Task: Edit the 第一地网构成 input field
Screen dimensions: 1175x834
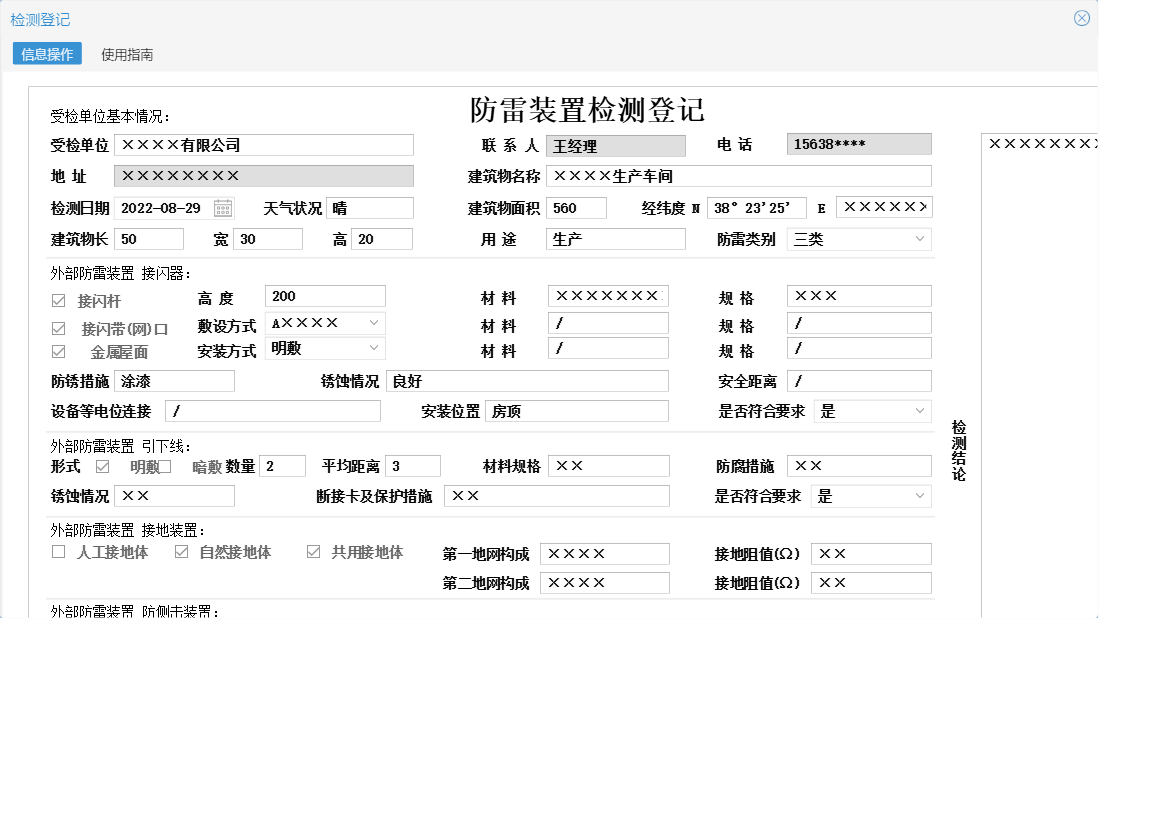Action: point(605,553)
